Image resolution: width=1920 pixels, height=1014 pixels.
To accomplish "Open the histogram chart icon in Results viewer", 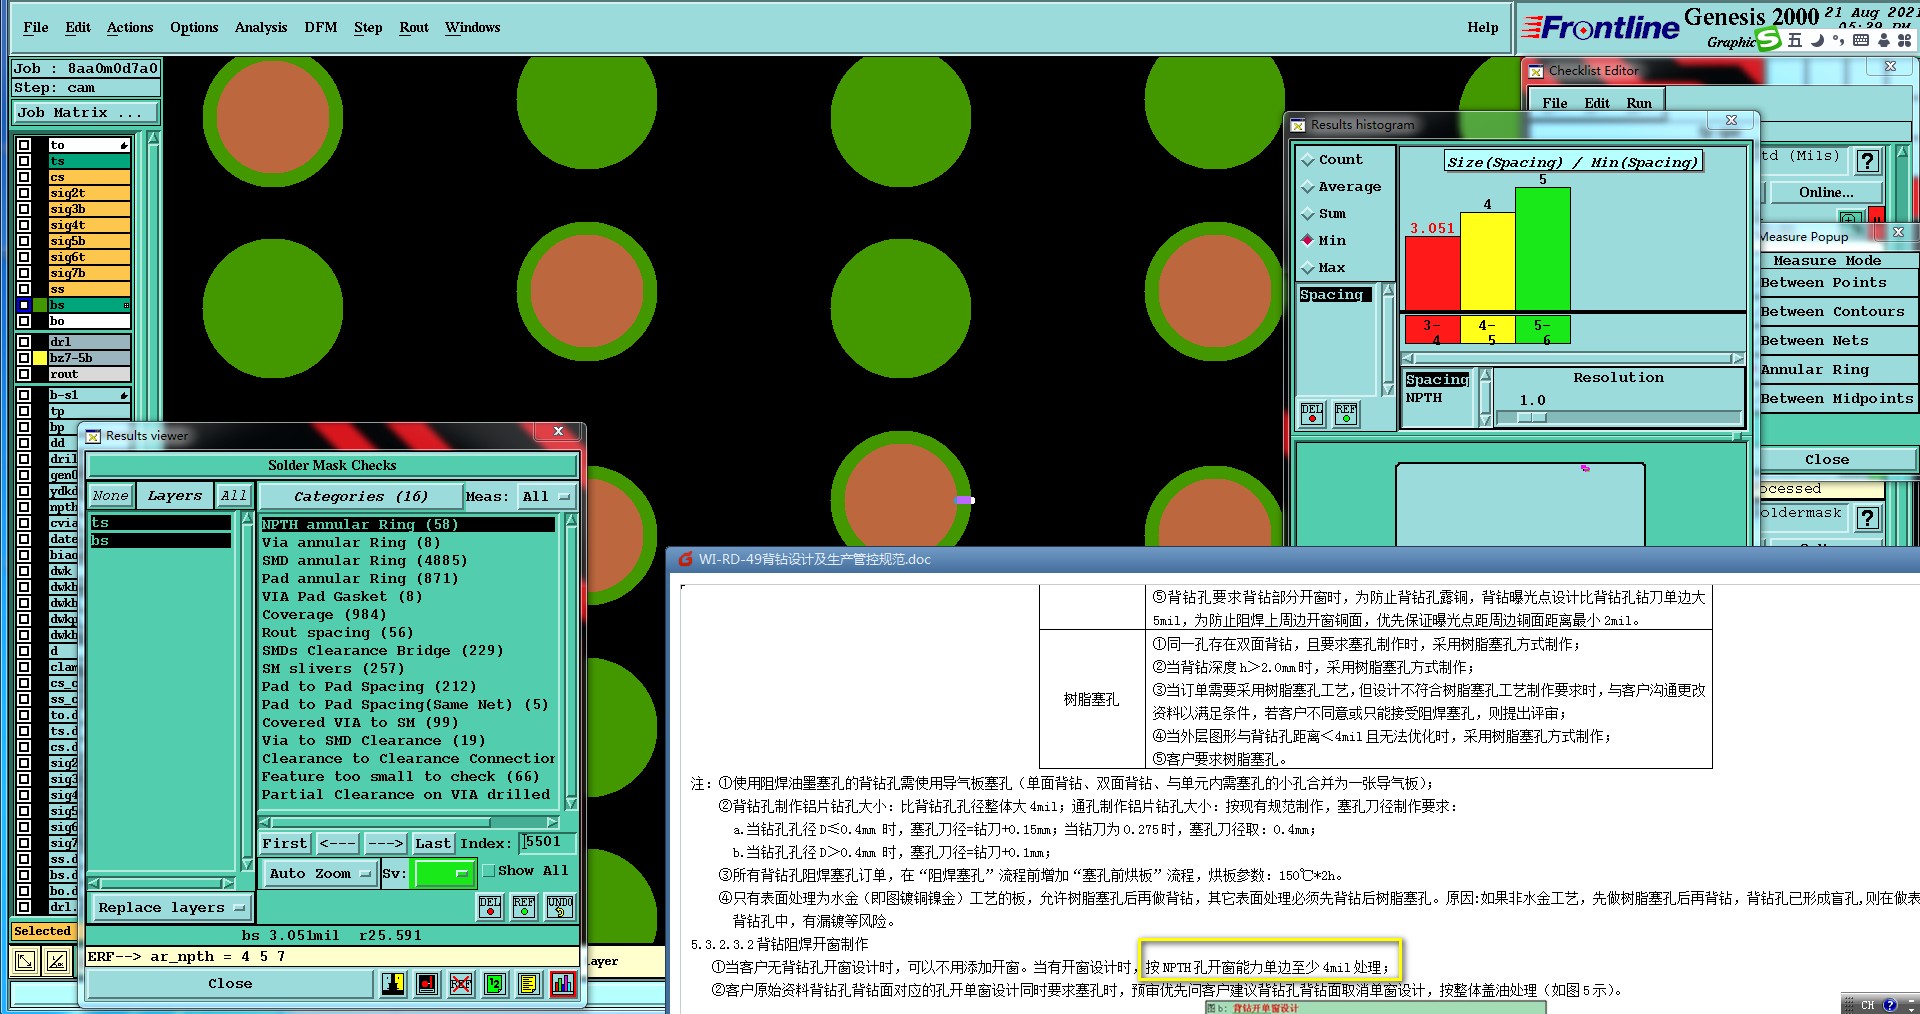I will pos(563,984).
